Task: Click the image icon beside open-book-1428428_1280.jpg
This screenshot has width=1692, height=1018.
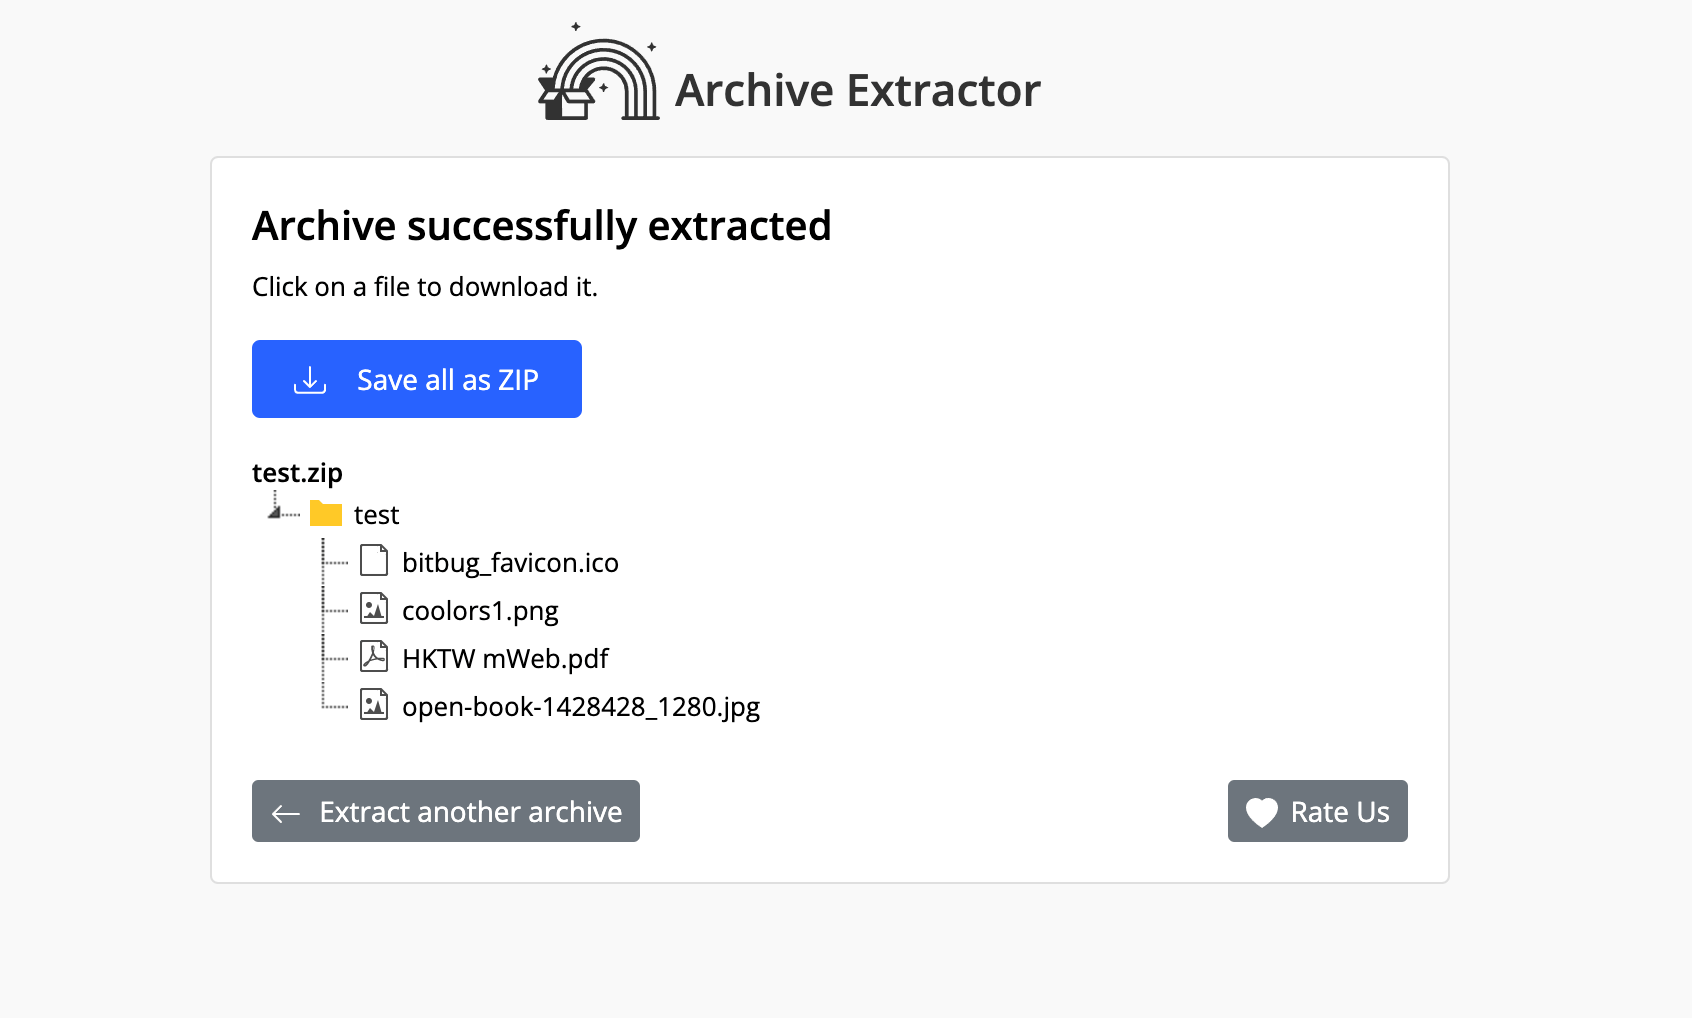Action: pyautogui.click(x=373, y=705)
